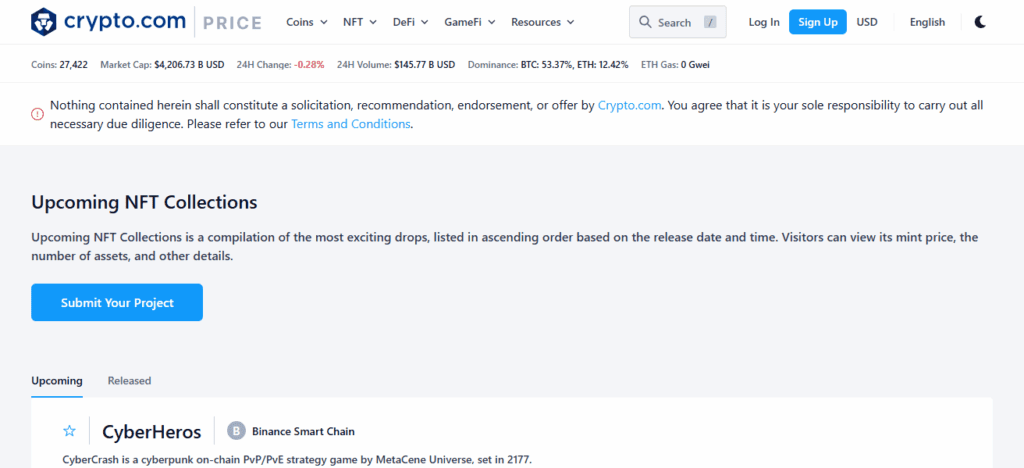This screenshot has width=1024, height=468.
Task: Click the Binance Smart Chain icon
Action: pos(236,431)
